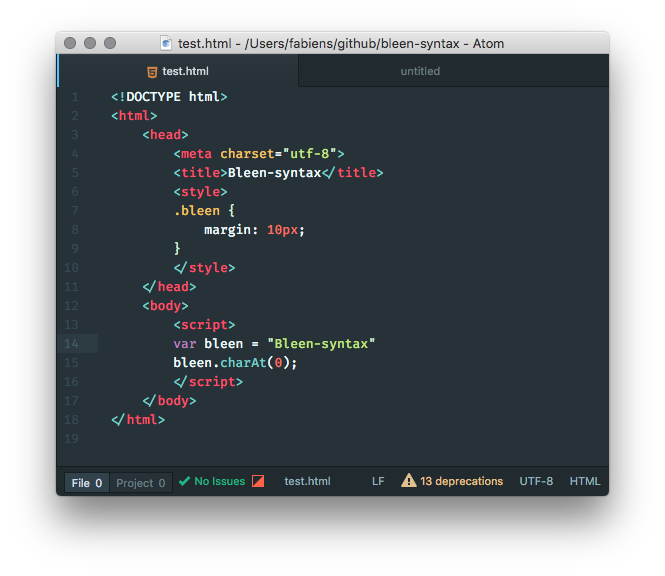Select the Project 0 linter scope
The height and width of the screenshot is (576, 665).
point(141,483)
